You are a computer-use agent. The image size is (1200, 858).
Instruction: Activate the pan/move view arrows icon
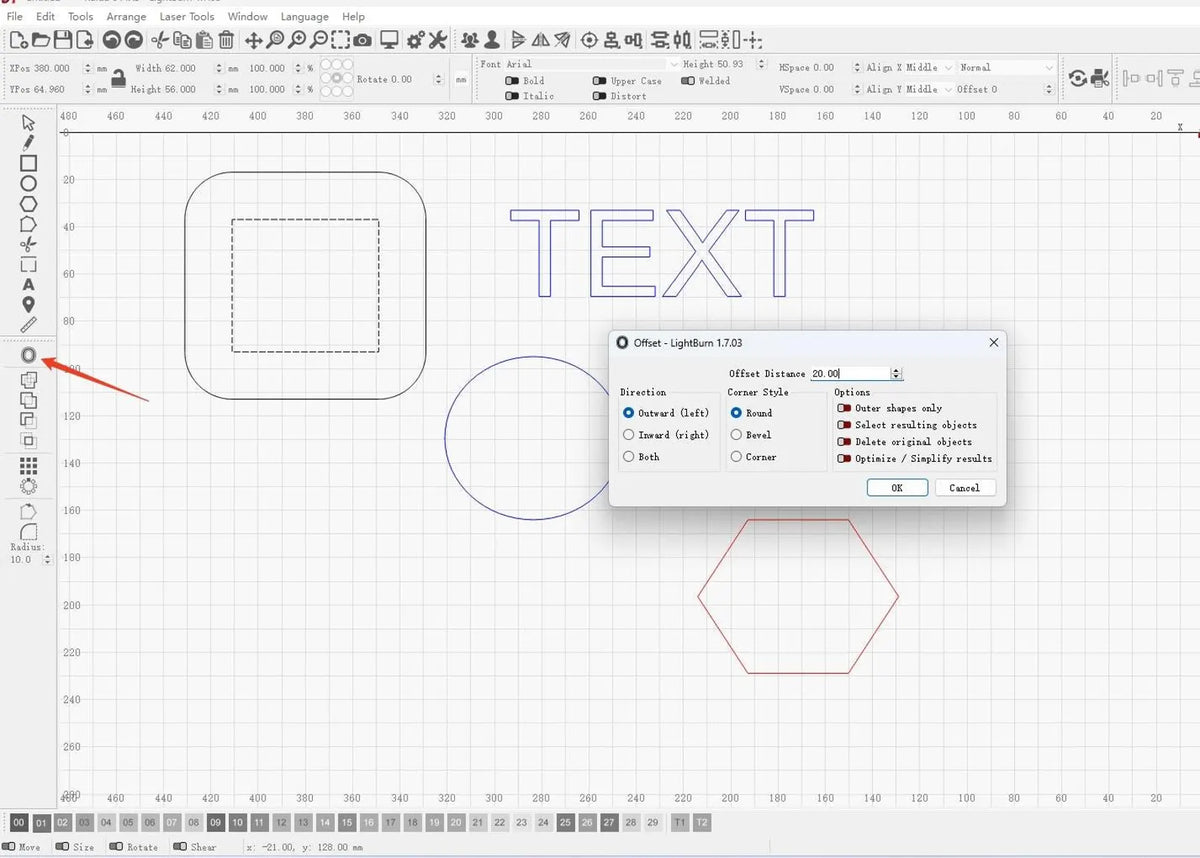click(253, 40)
